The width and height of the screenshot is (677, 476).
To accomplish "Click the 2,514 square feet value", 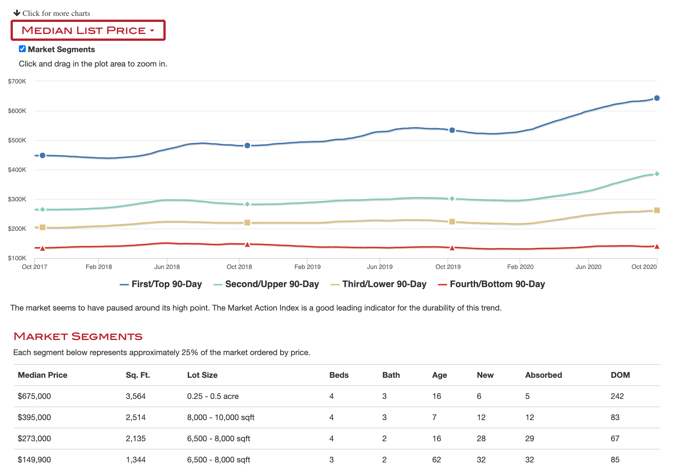I will coord(136,417).
